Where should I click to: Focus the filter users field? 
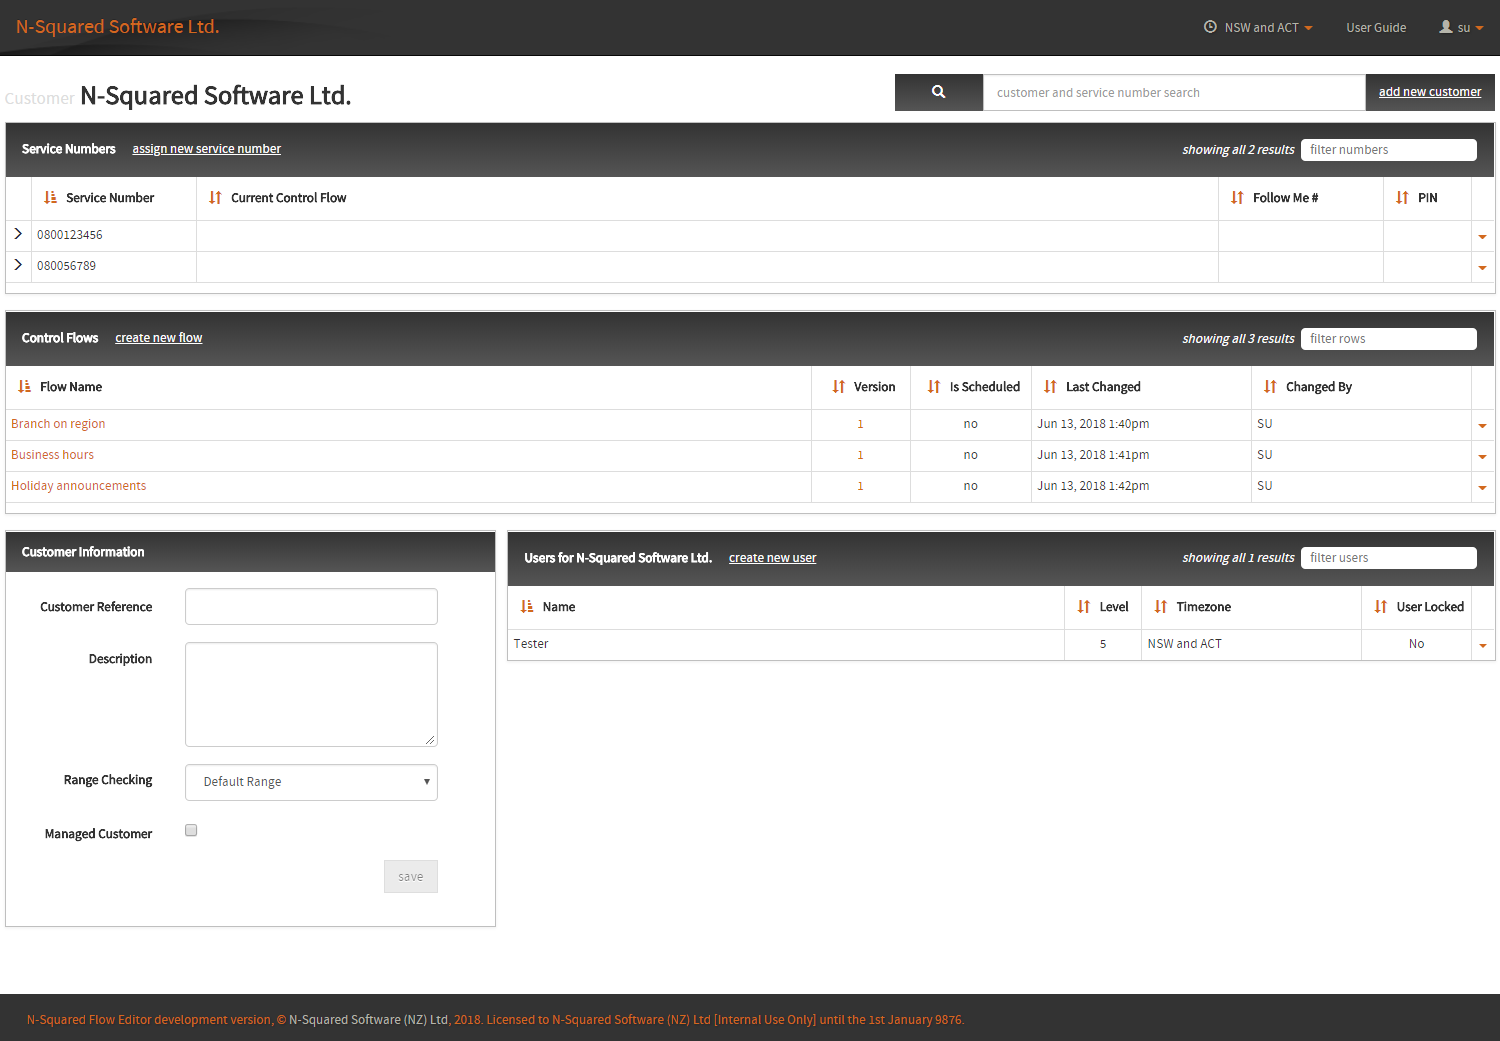tap(1389, 558)
